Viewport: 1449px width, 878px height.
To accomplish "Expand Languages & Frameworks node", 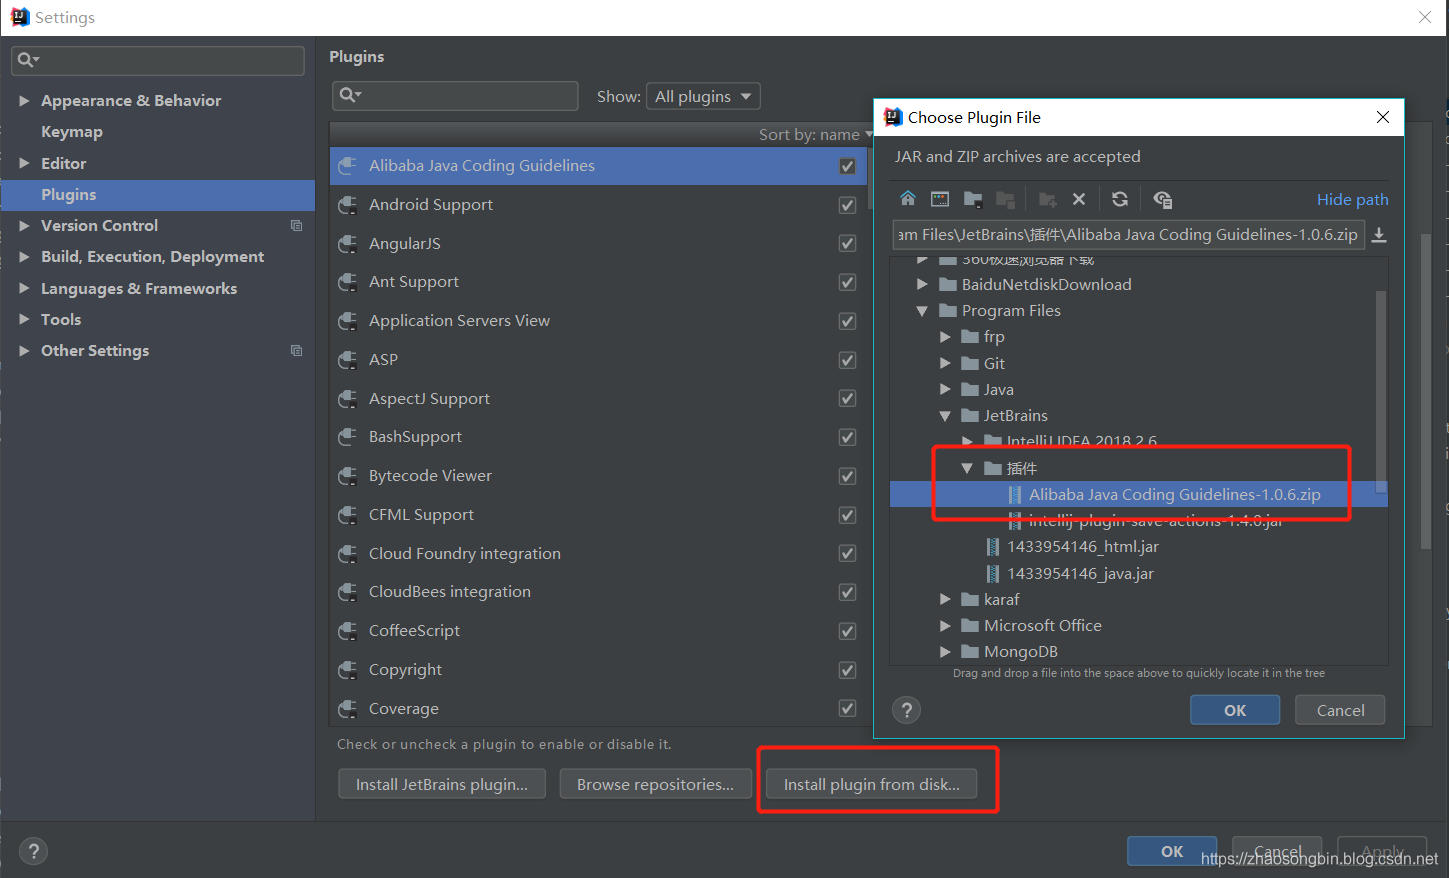I will click(x=24, y=288).
